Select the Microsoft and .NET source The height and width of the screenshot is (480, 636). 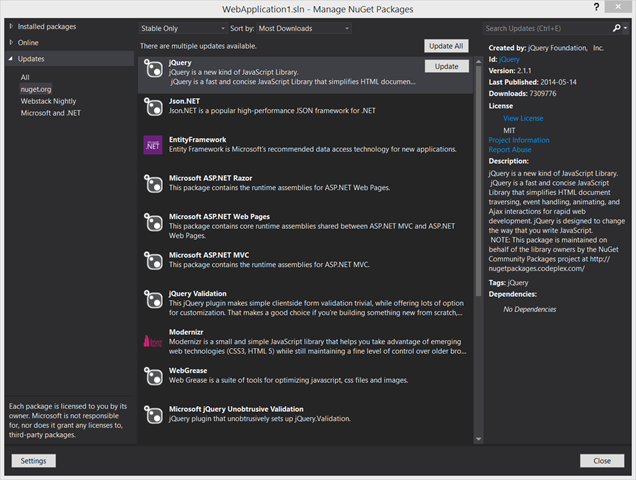(x=50, y=113)
